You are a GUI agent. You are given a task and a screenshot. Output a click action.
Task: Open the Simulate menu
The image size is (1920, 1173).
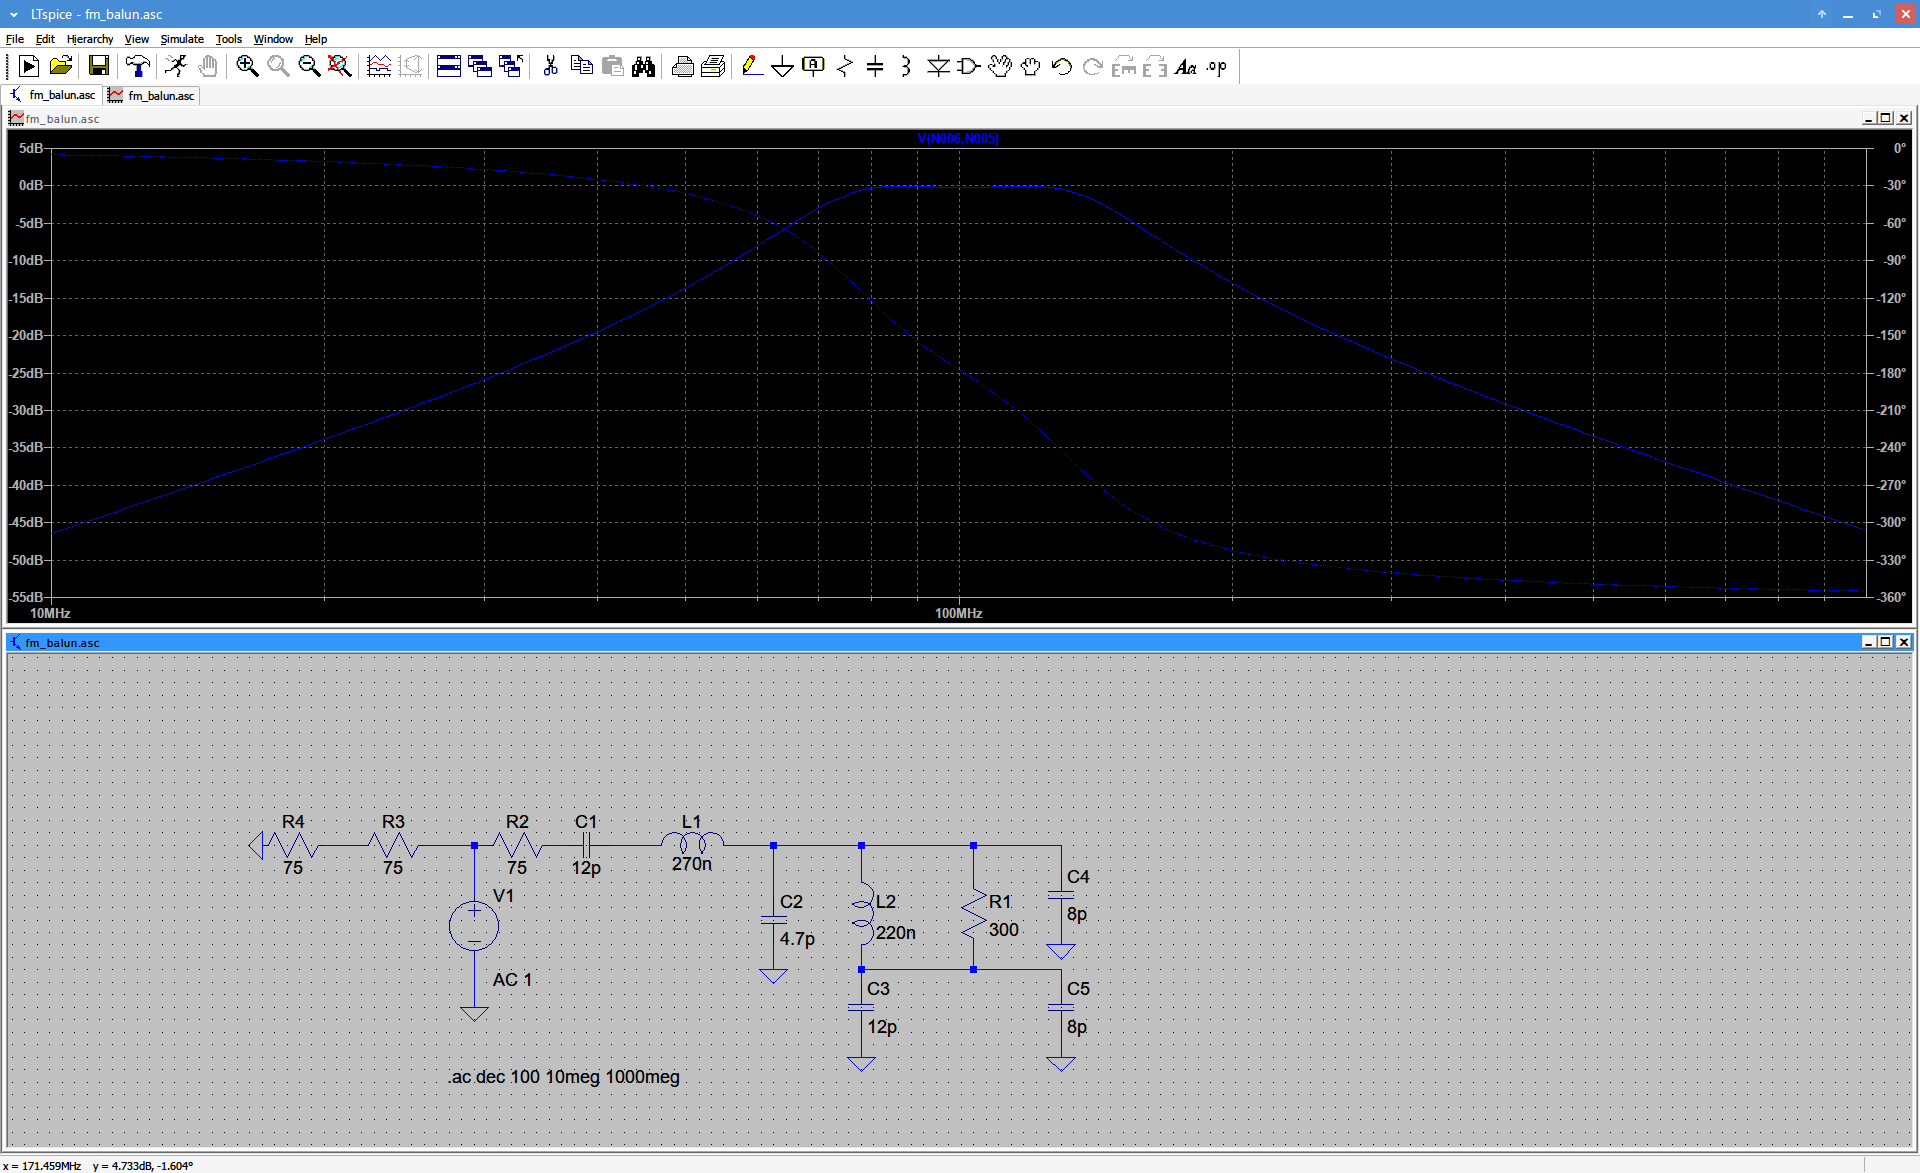point(182,39)
